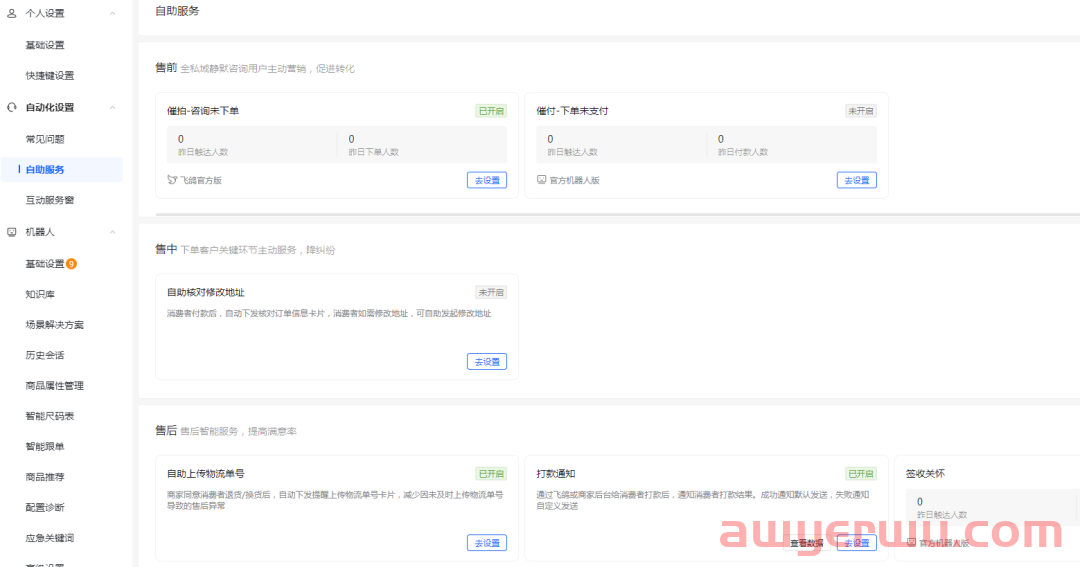Click the 售后 section heading
1080x567 pixels.
pyautogui.click(x=166, y=431)
